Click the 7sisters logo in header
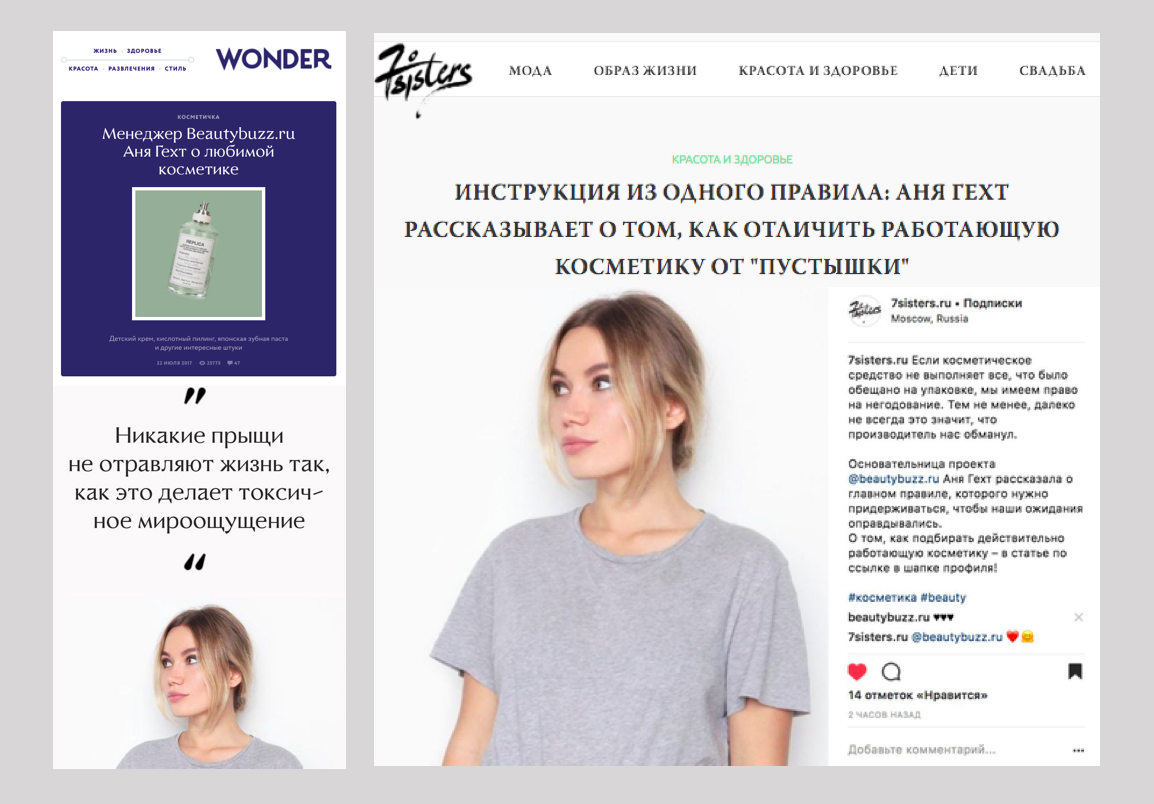 (x=422, y=77)
